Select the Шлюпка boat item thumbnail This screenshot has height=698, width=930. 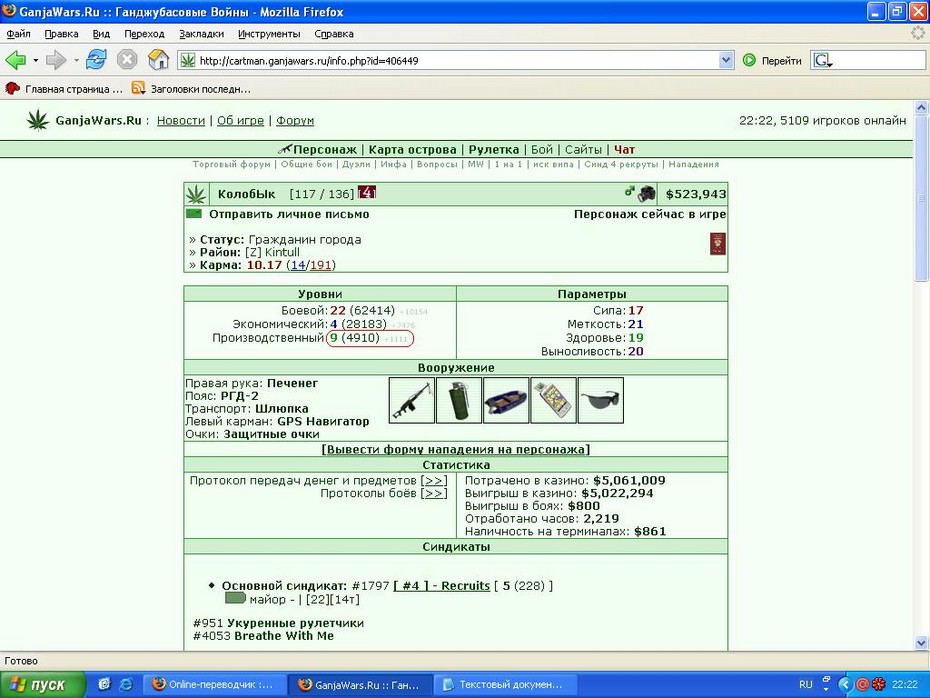[x=506, y=400]
